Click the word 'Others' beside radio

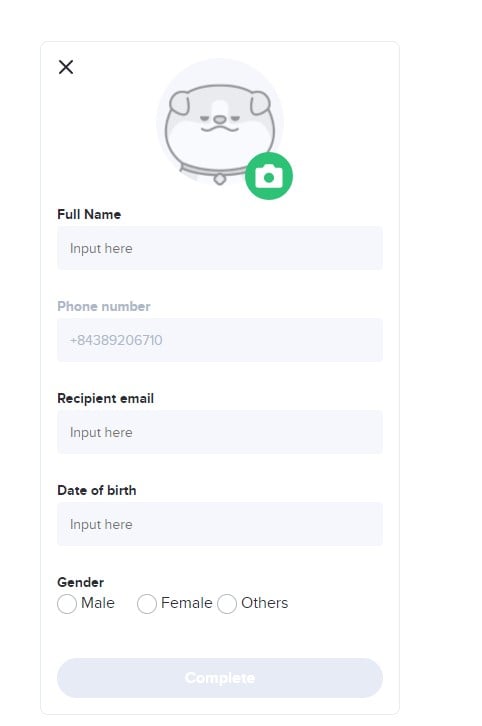coord(265,603)
